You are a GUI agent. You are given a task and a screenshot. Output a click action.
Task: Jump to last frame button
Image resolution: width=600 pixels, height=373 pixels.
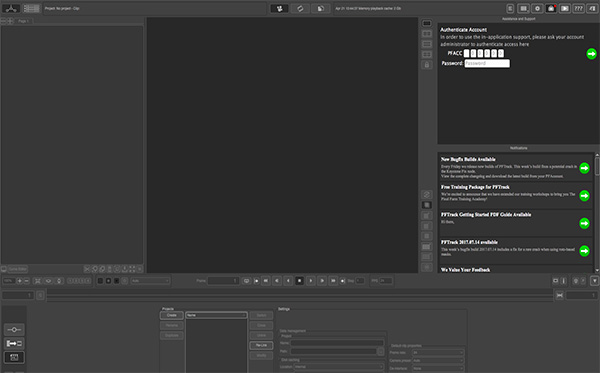click(333, 281)
